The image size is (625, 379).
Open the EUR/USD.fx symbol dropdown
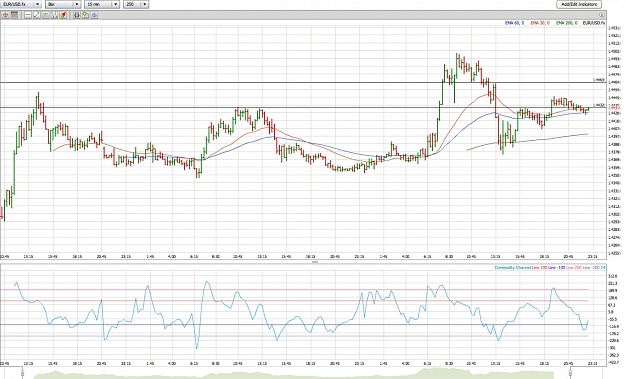(20, 4)
